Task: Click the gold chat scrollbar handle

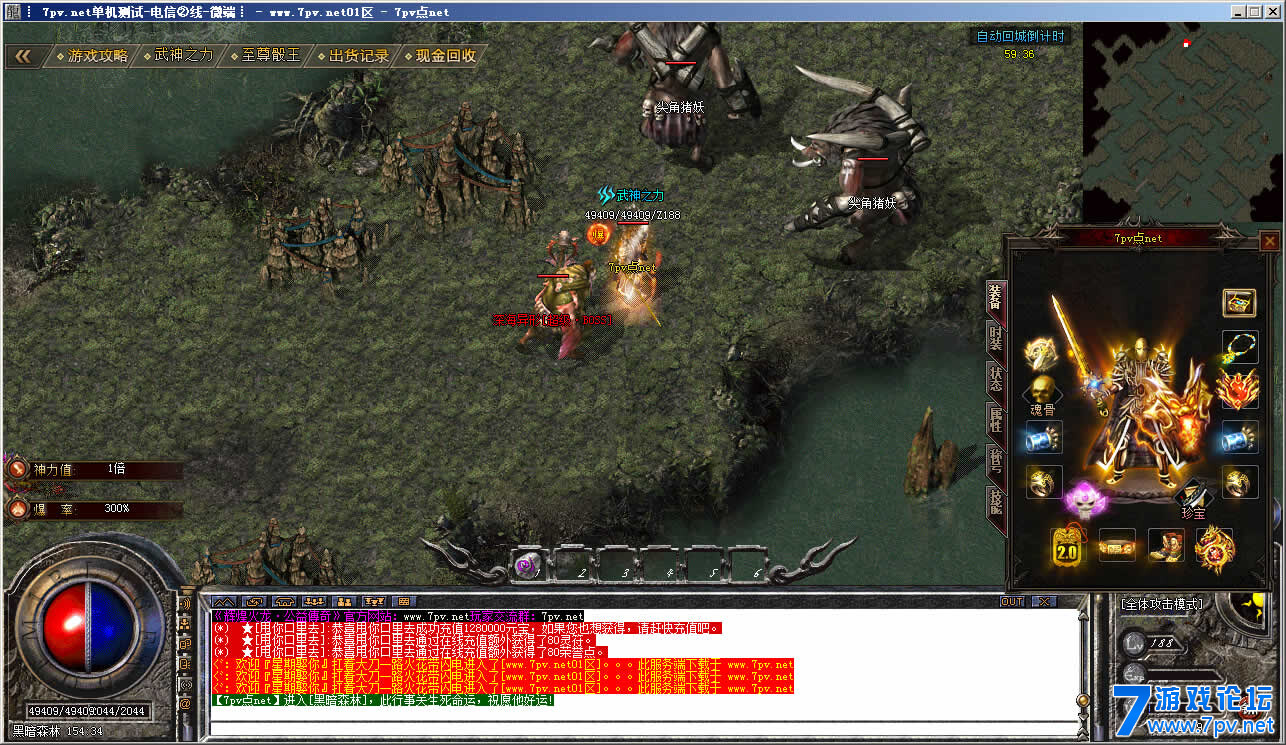Action: coord(1083,700)
